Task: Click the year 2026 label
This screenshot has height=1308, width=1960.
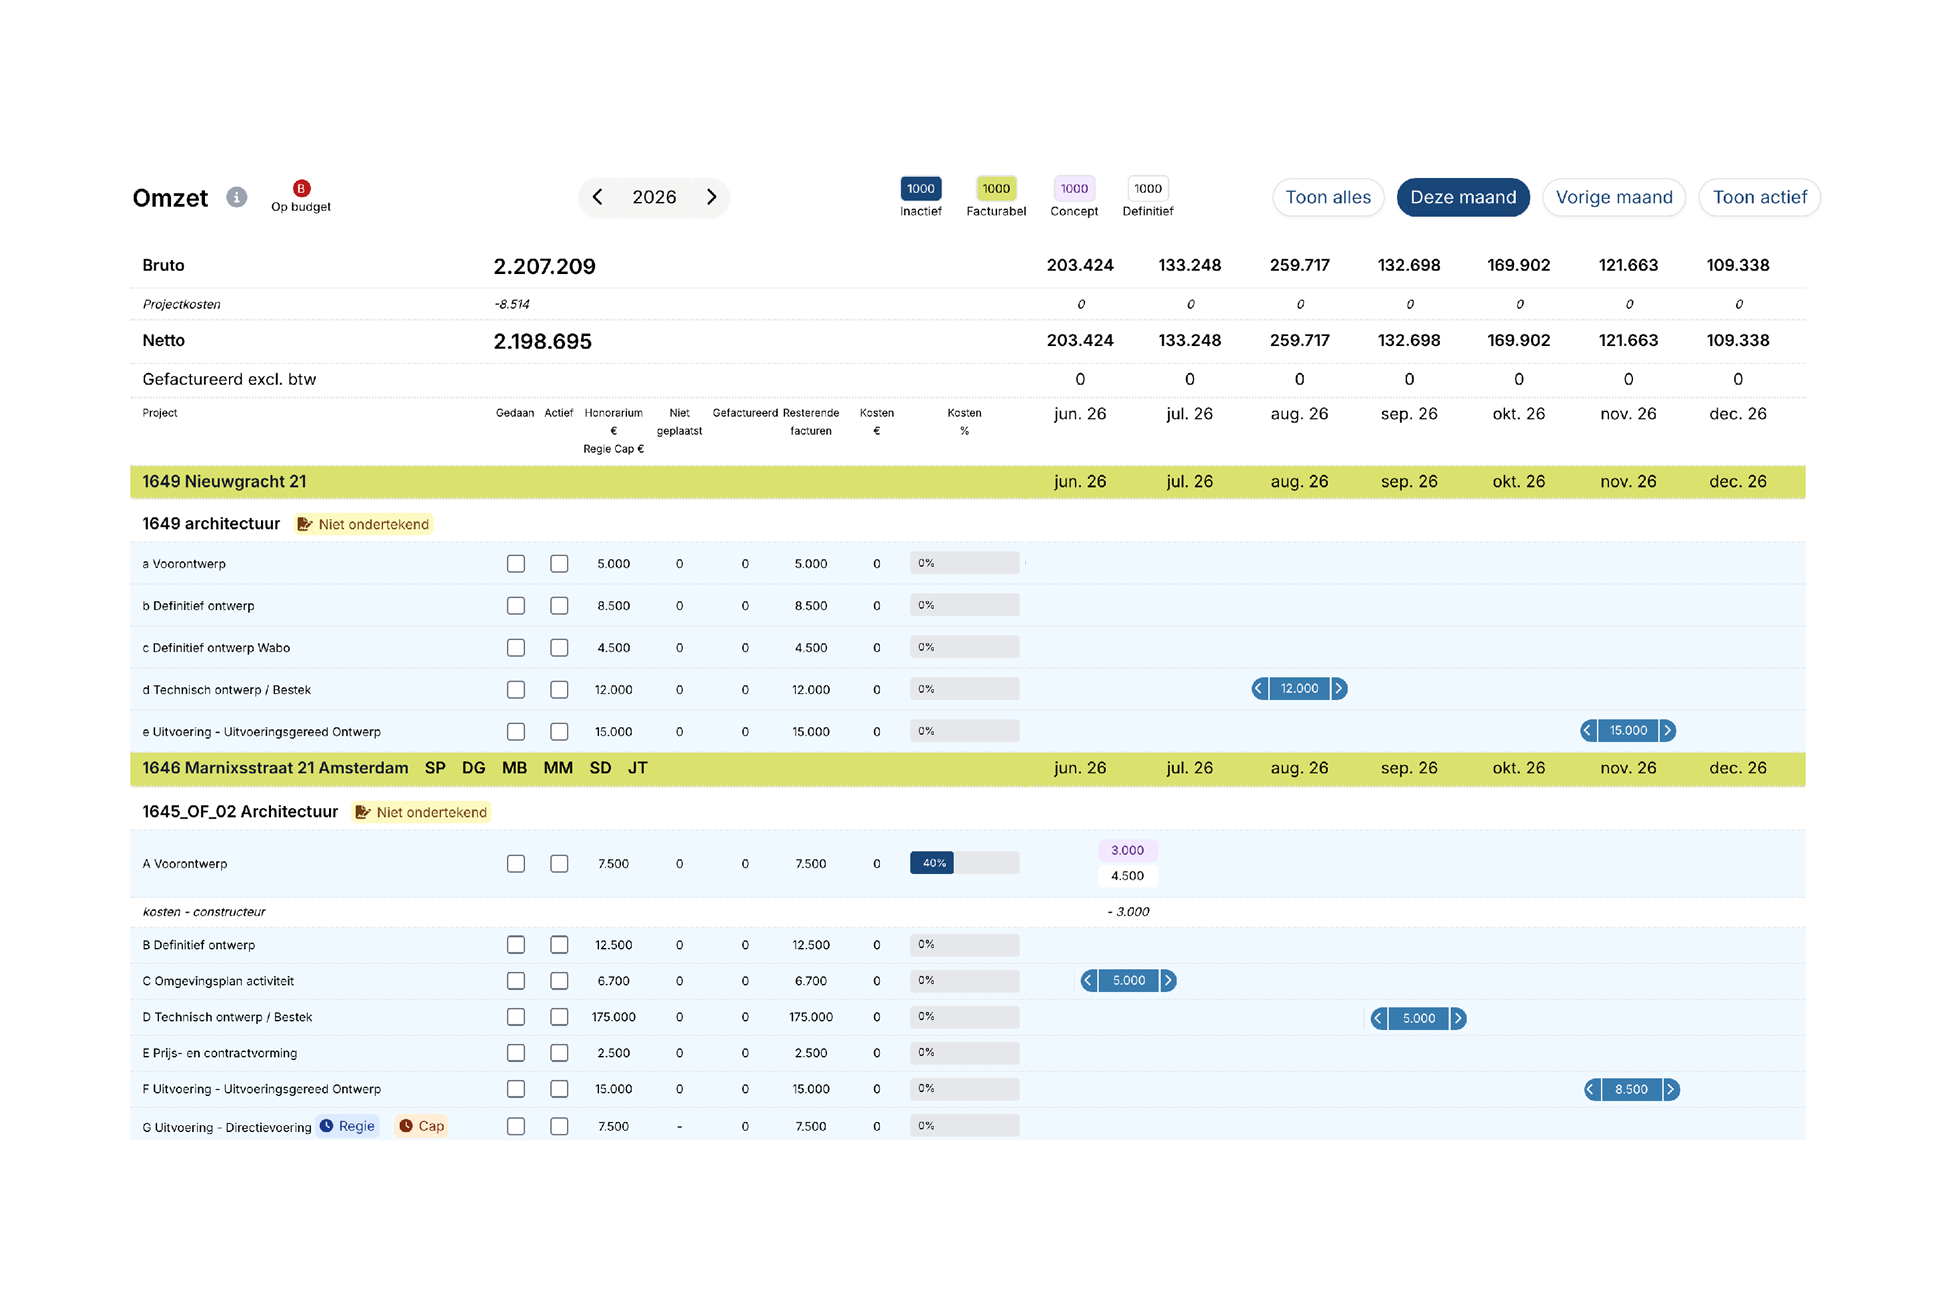Action: [x=654, y=197]
